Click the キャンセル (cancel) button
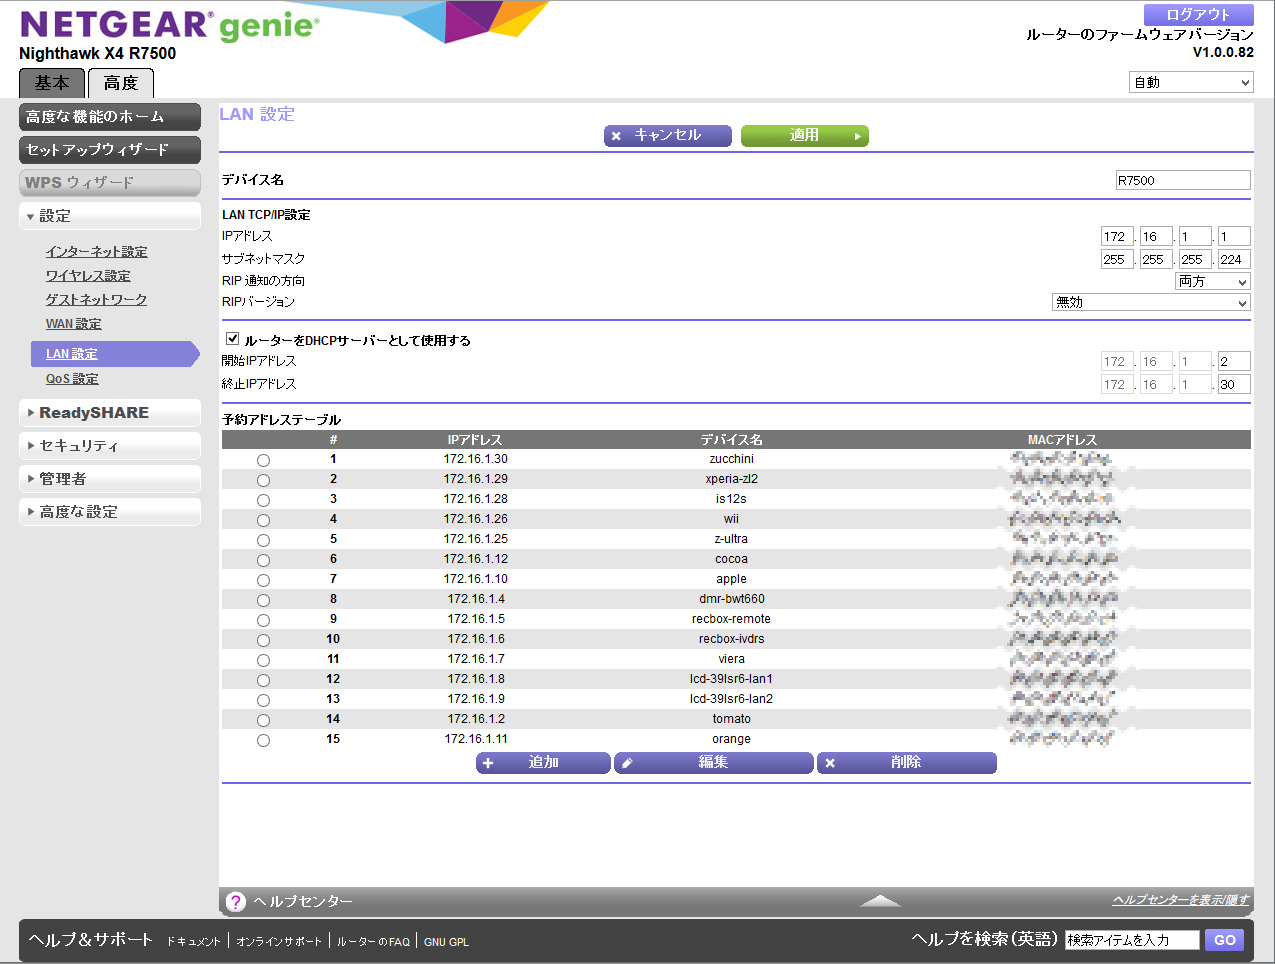The image size is (1275, 964). coord(667,136)
